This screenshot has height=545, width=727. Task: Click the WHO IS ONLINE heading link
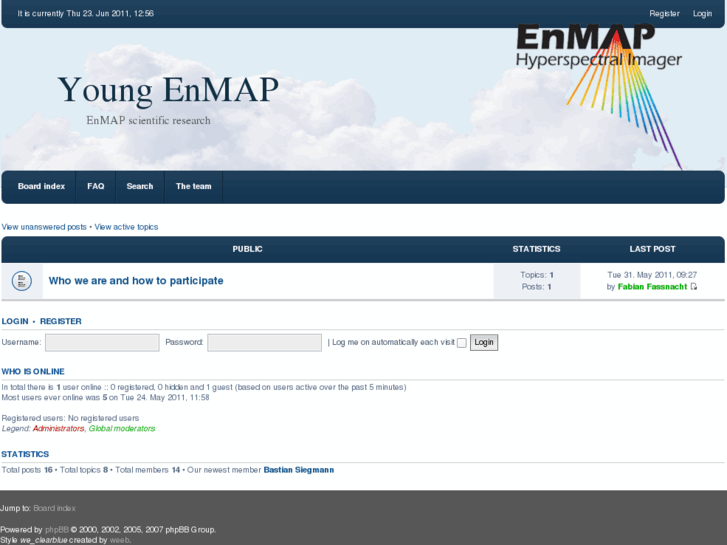33,372
